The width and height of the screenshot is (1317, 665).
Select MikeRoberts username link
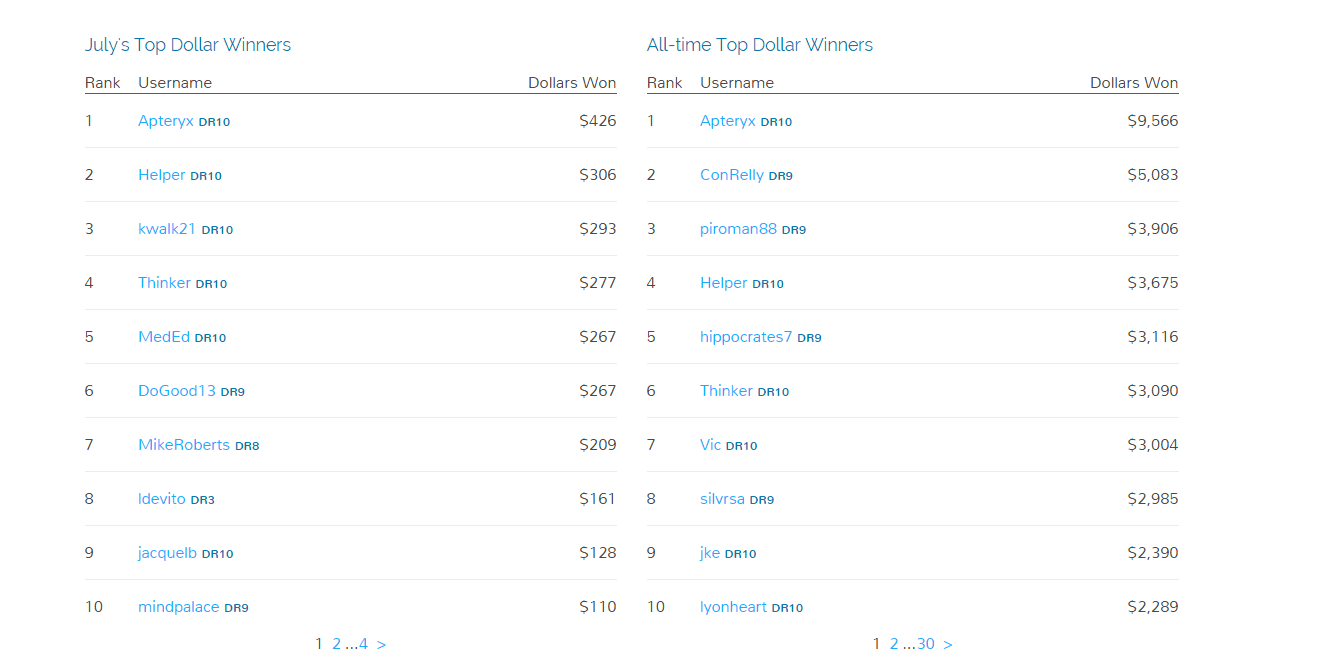click(x=184, y=445)
